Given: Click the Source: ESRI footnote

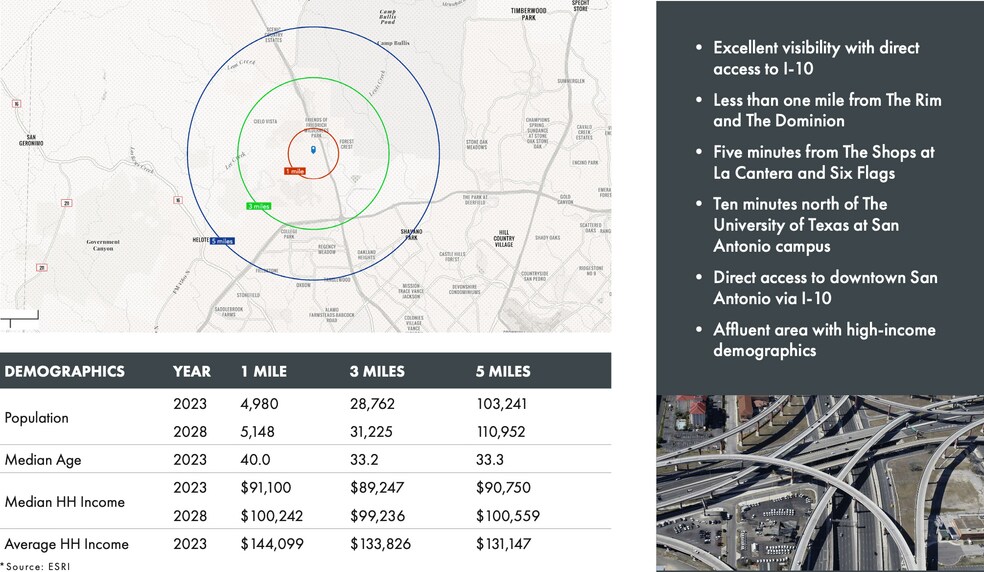Looking at the screenshot, I should point(36,566).
